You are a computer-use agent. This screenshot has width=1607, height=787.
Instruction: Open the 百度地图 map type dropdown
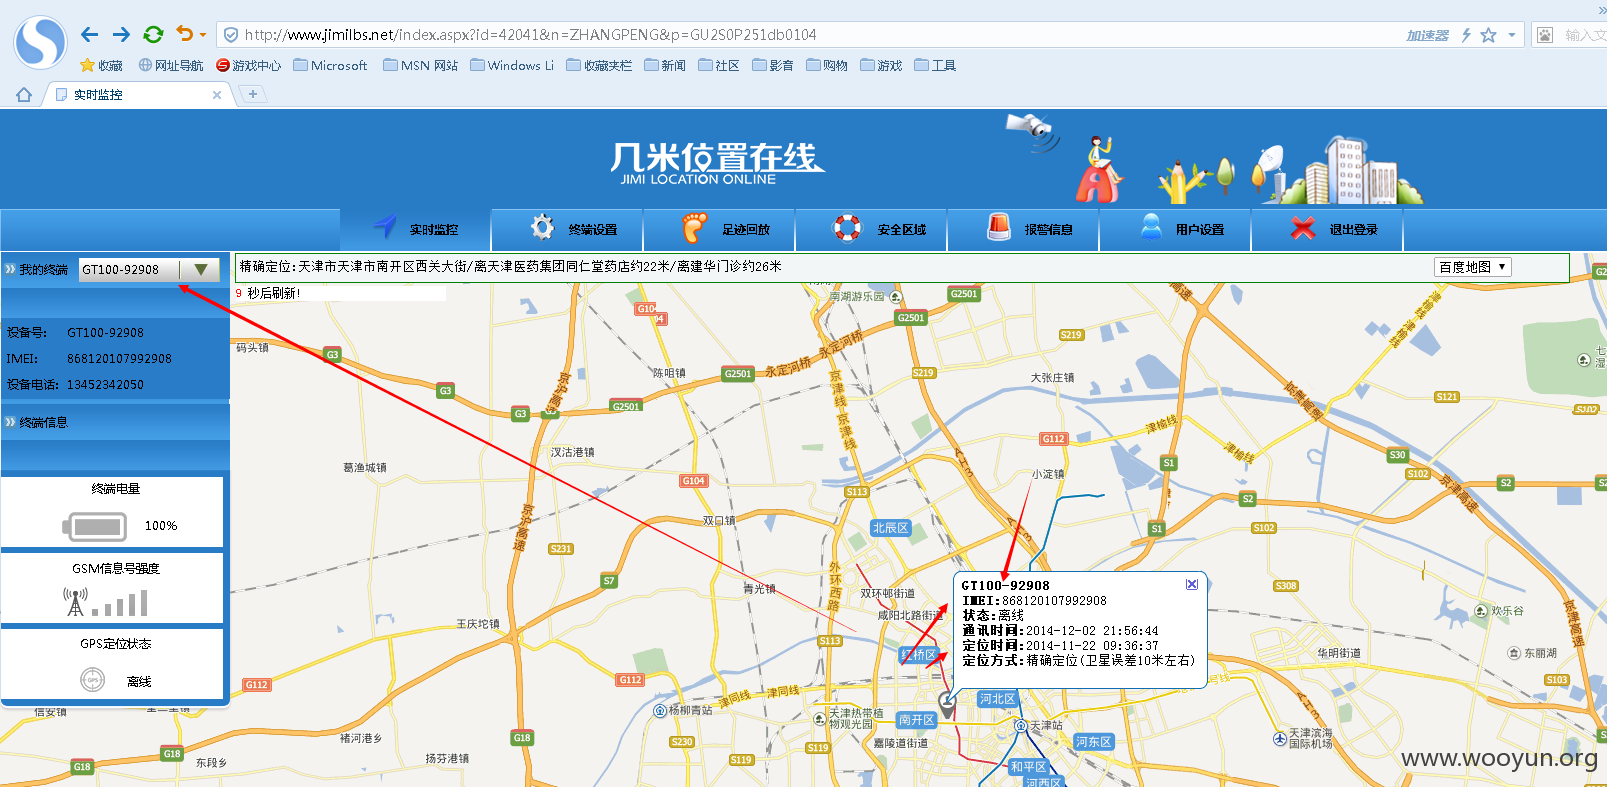(1472, 267)
